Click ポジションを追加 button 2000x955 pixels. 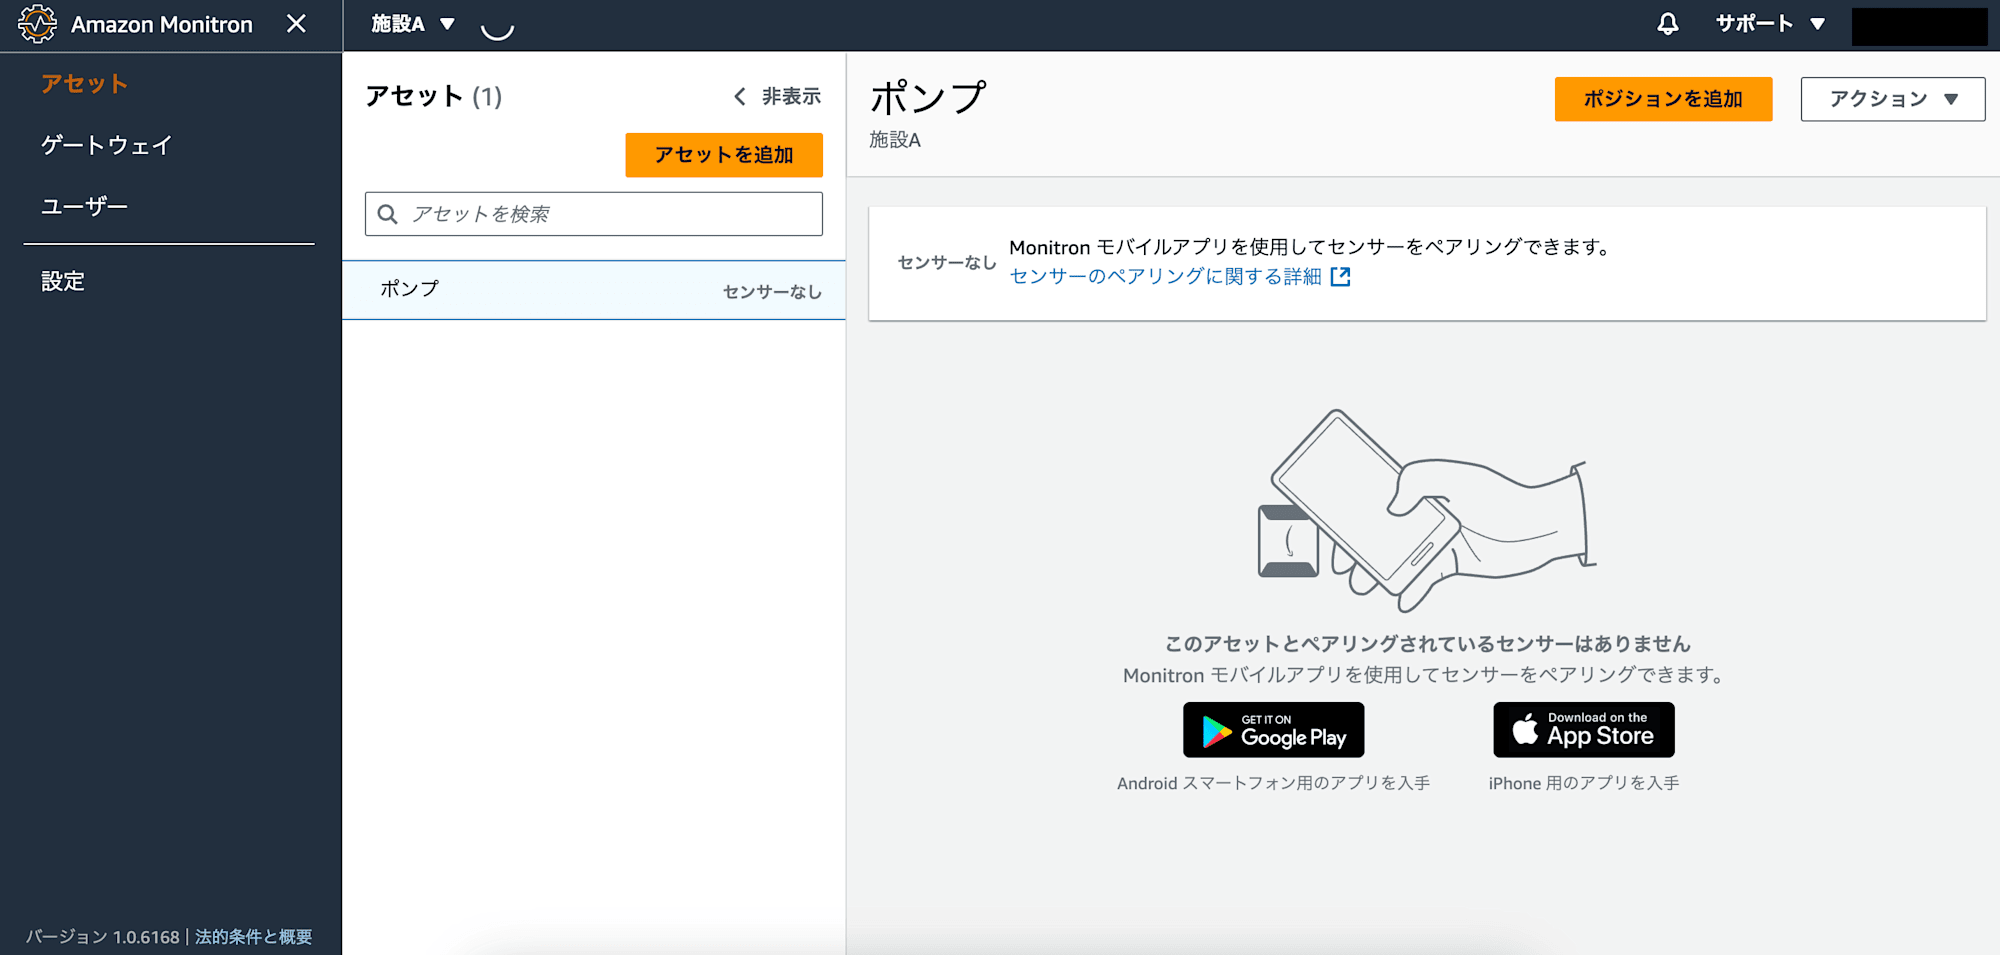click(x=1663, y=99)
